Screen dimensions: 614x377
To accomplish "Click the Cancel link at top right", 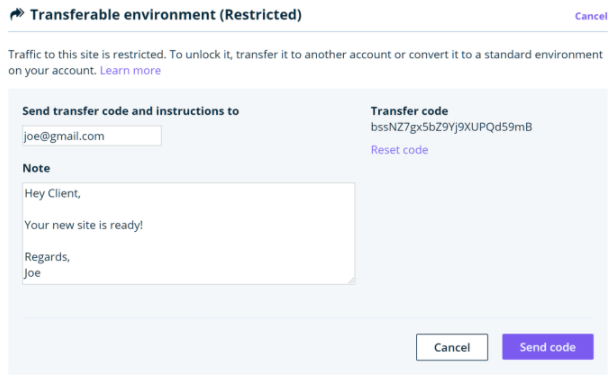I will 591,16.
